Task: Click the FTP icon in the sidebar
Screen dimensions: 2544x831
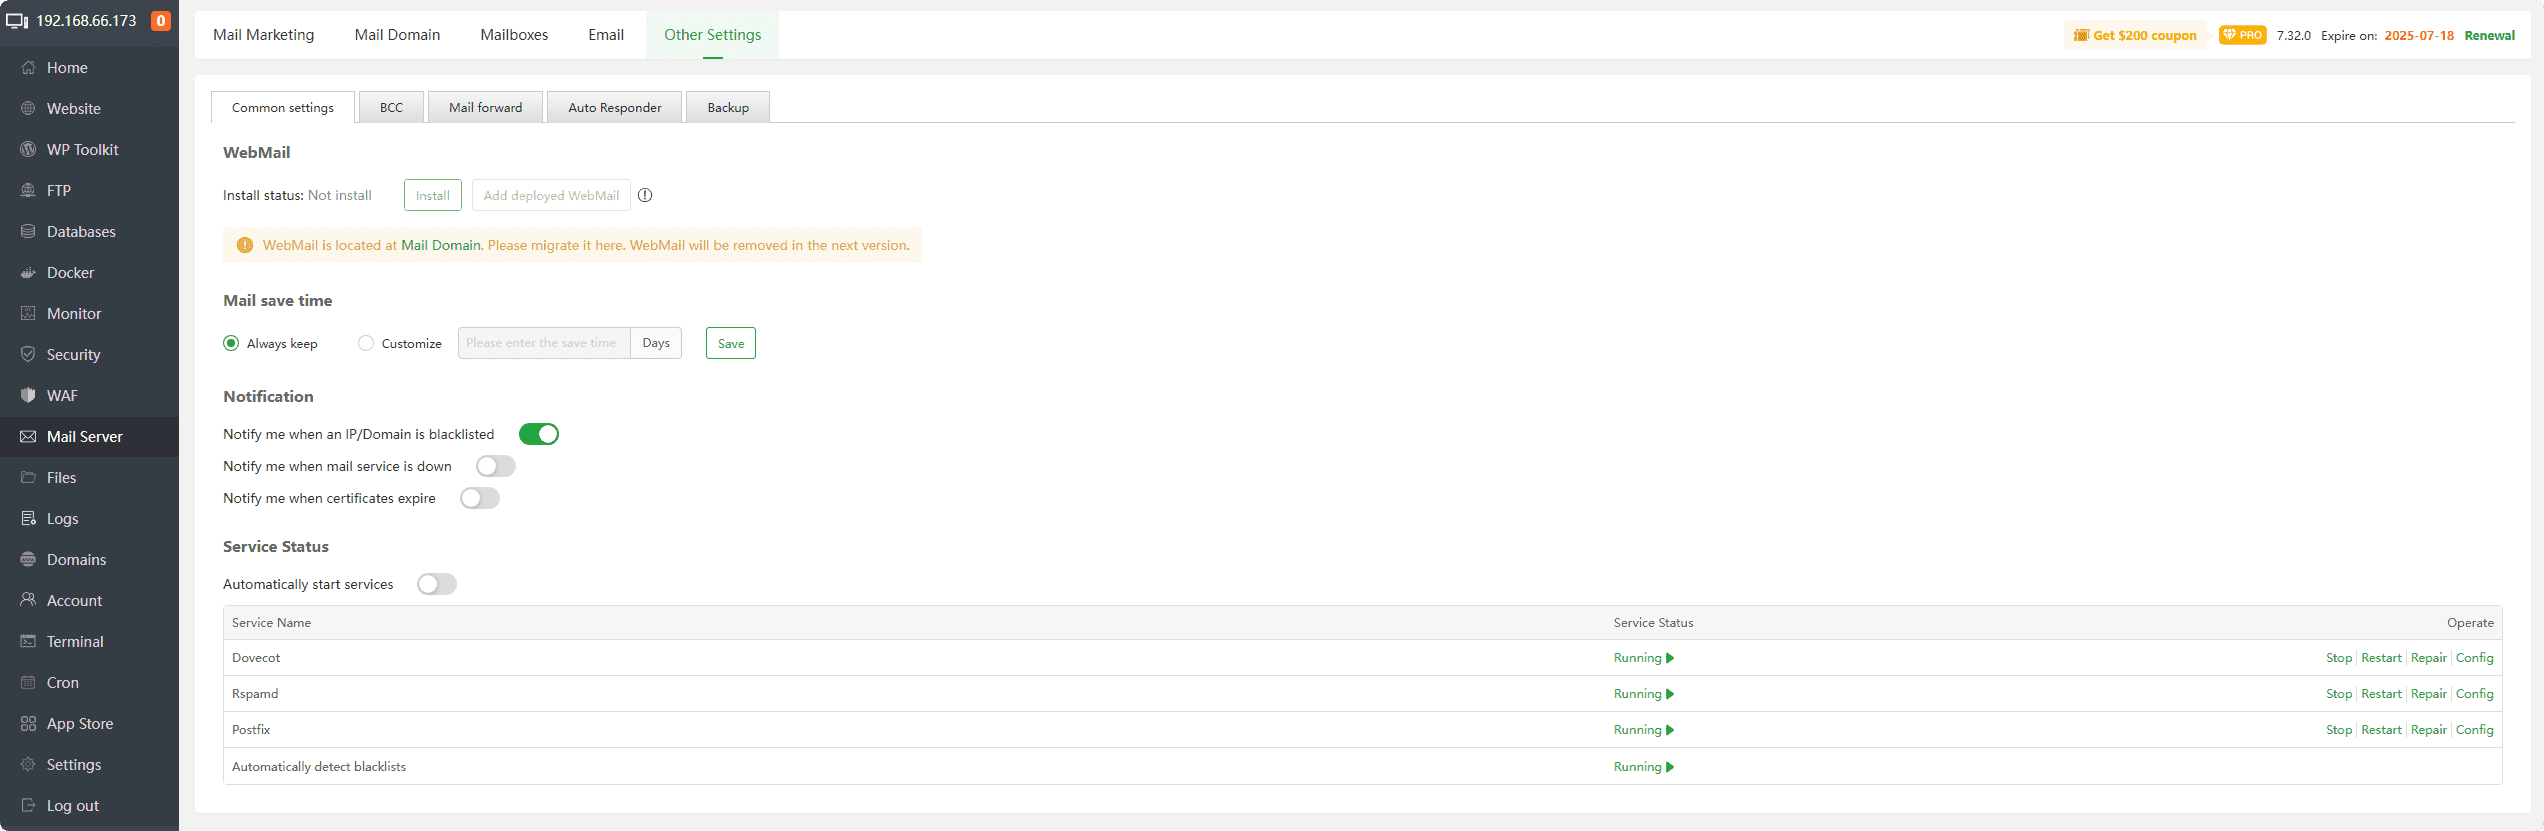Action: (28, 191)
